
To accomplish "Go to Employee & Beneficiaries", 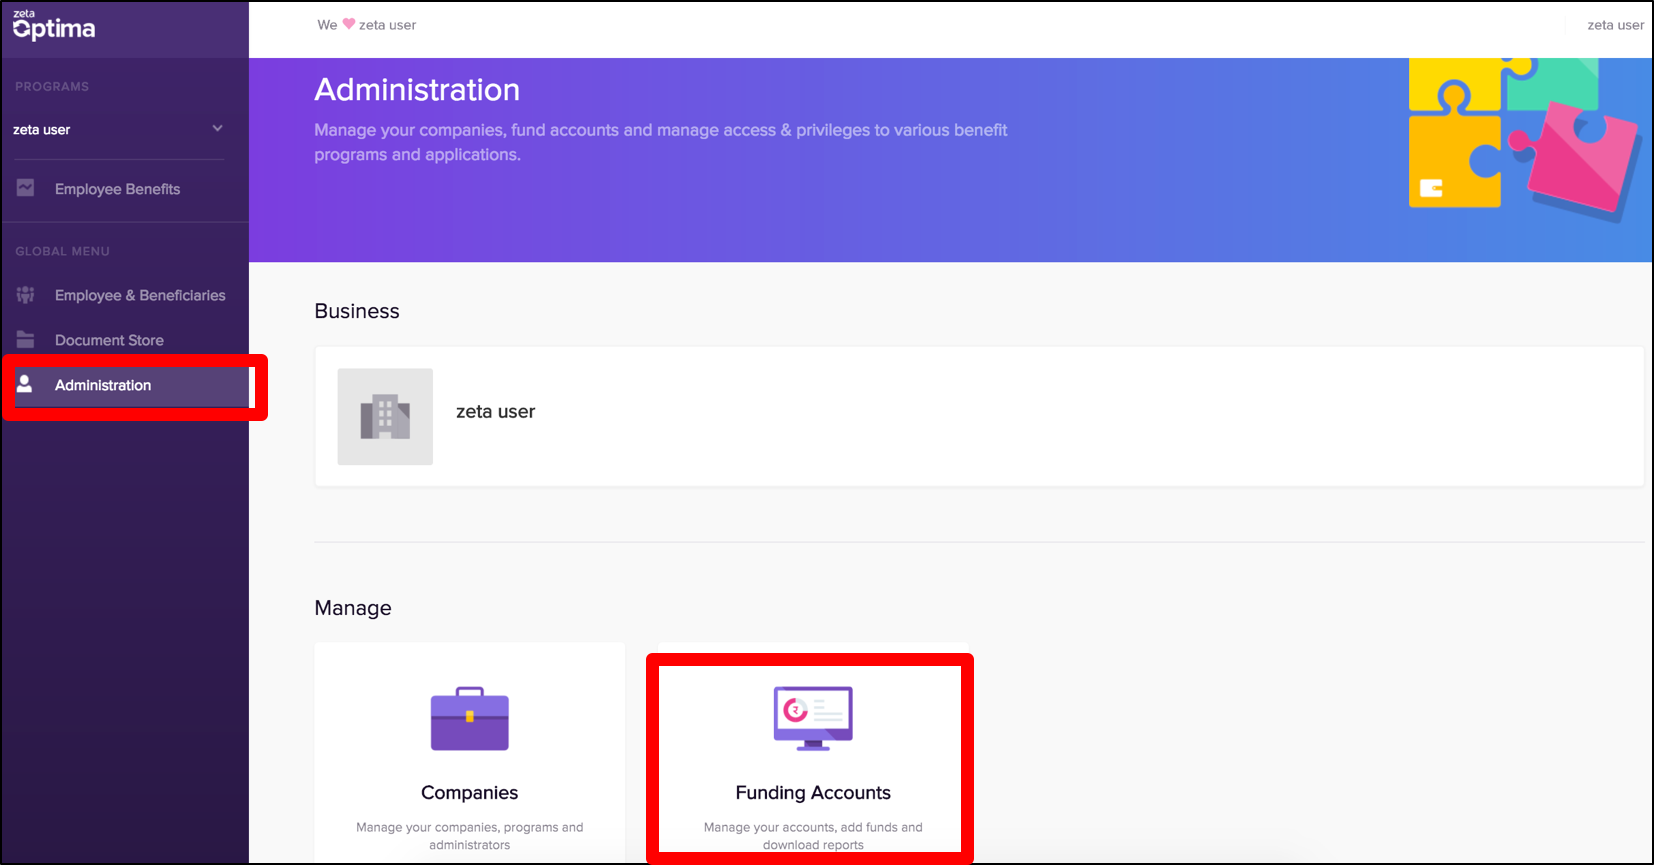I will click(140, 295).
